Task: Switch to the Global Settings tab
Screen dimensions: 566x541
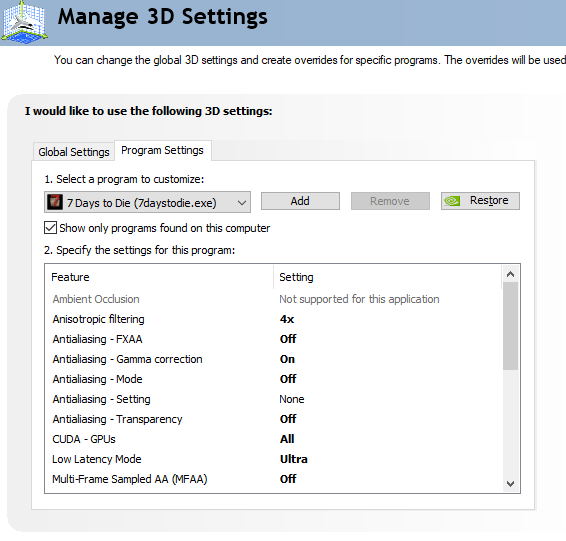Action: coord(74,152)
